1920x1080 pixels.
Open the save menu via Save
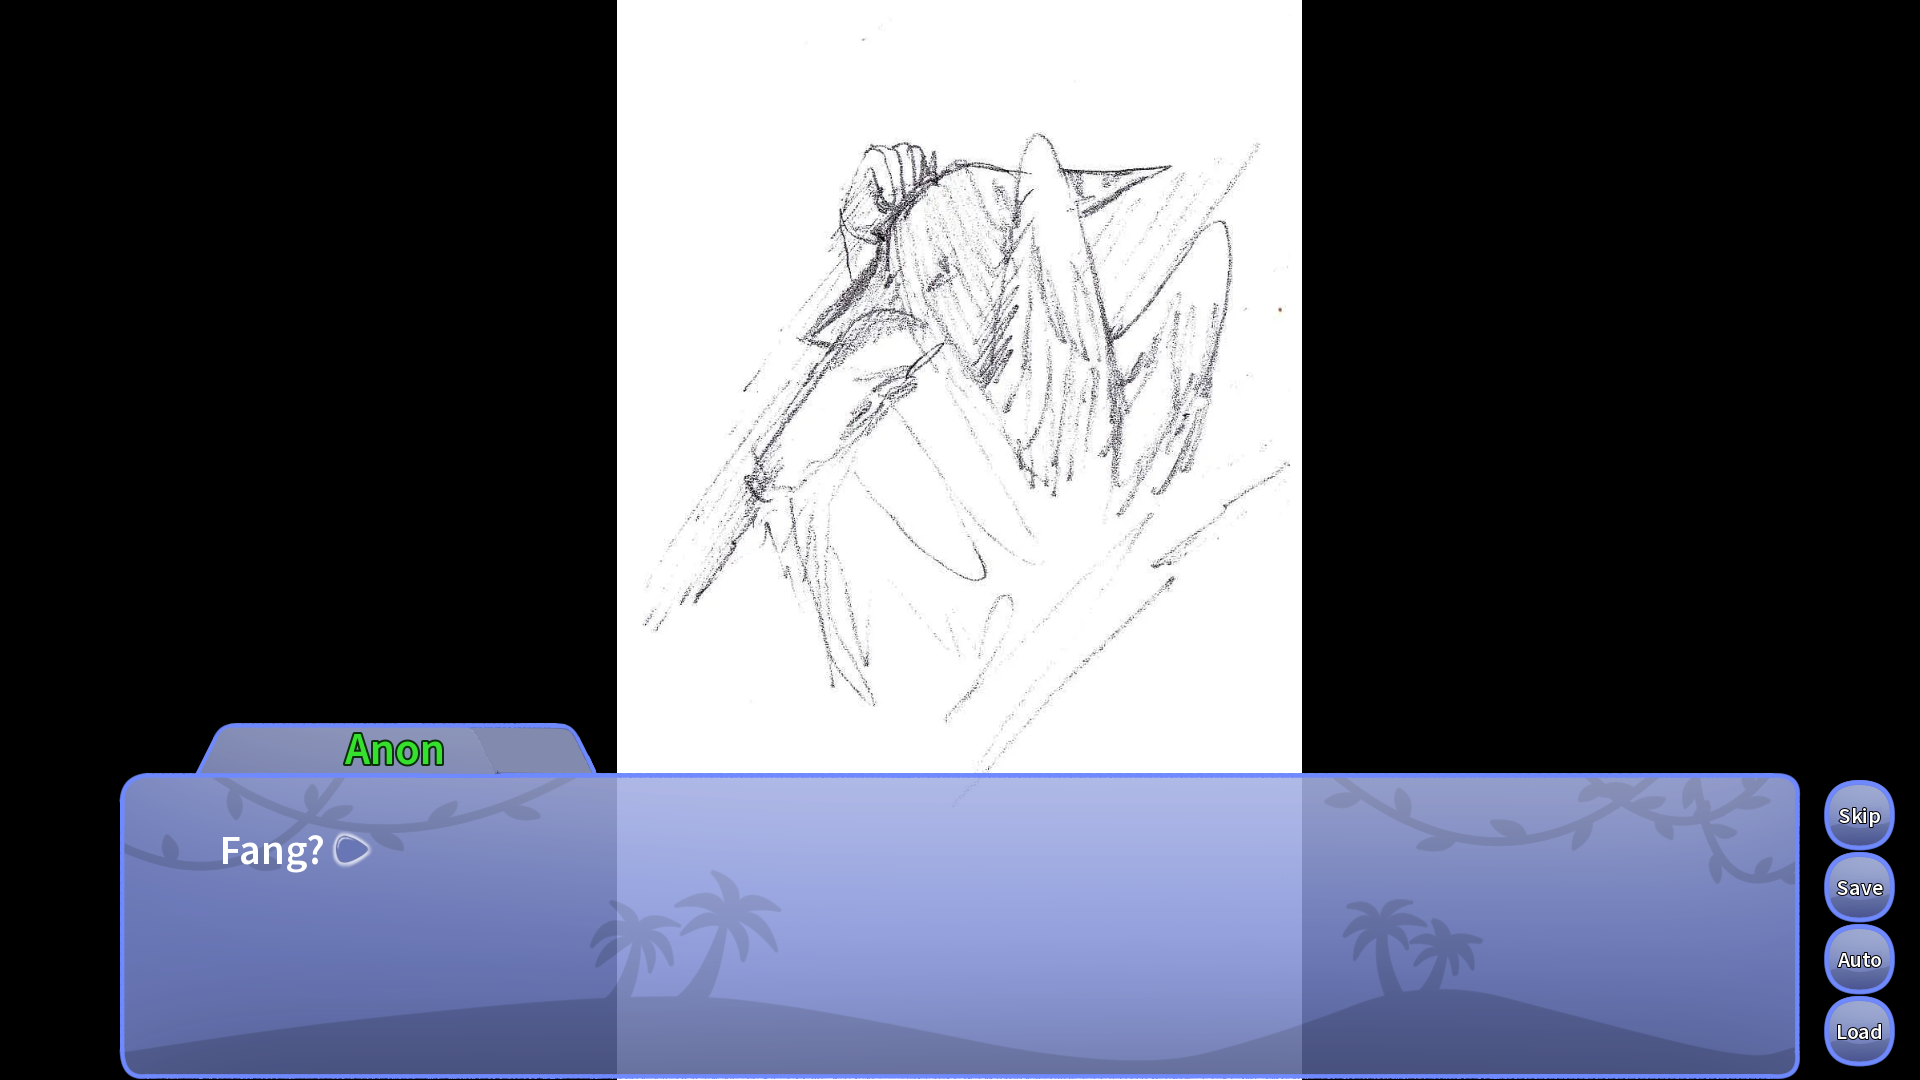point(1858,887)
